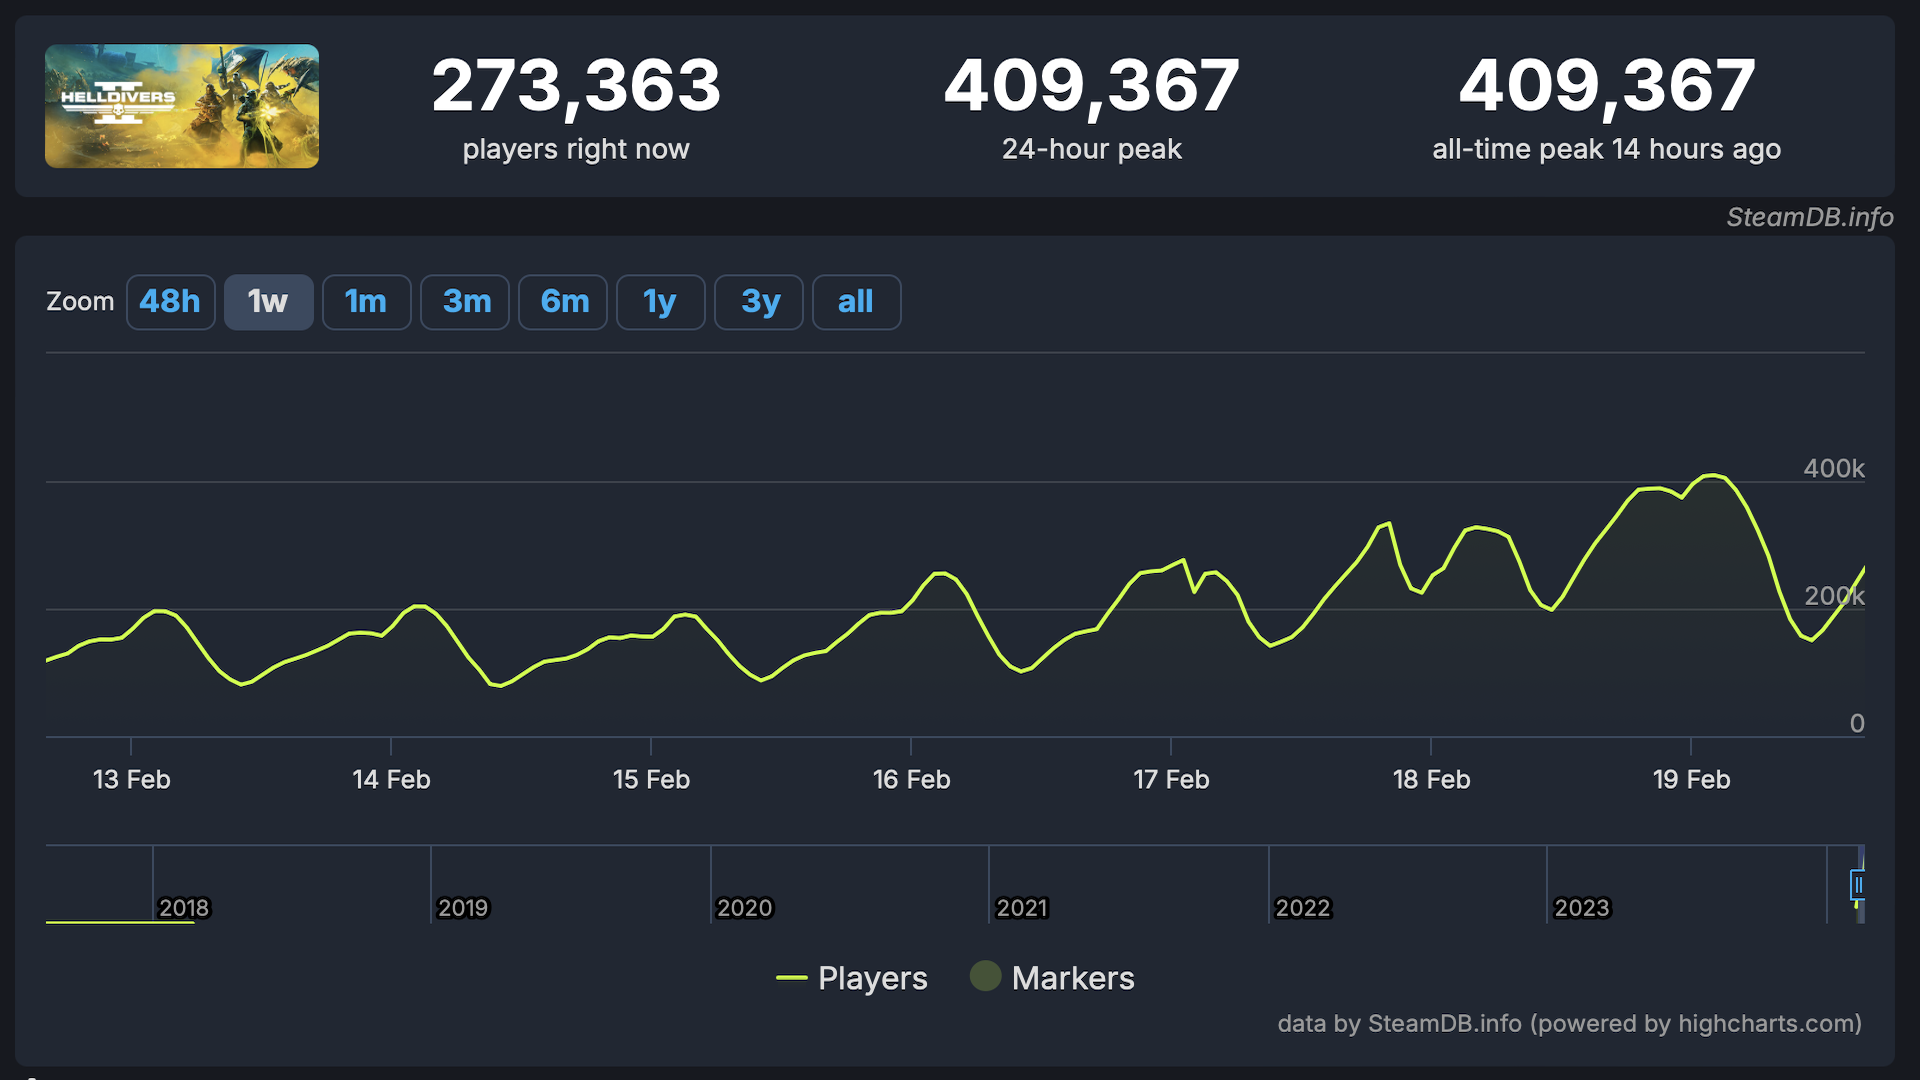Click the Helldivers 2 game thumbnail

click(x=182, y=105)
